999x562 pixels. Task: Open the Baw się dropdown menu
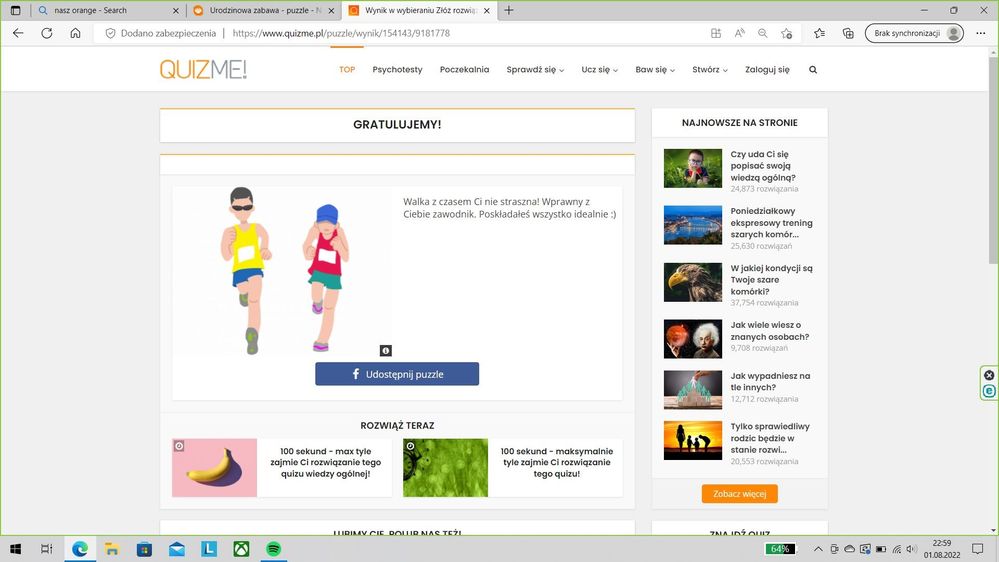655,70
